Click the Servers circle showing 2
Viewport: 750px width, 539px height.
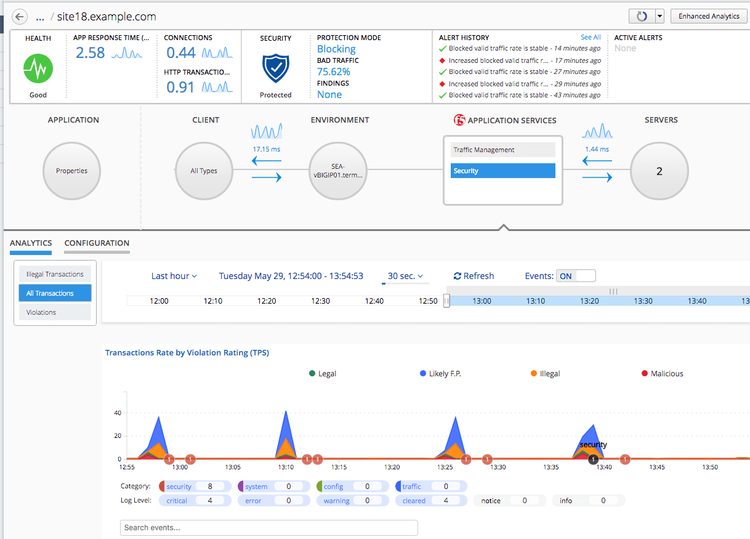point(659,171)
